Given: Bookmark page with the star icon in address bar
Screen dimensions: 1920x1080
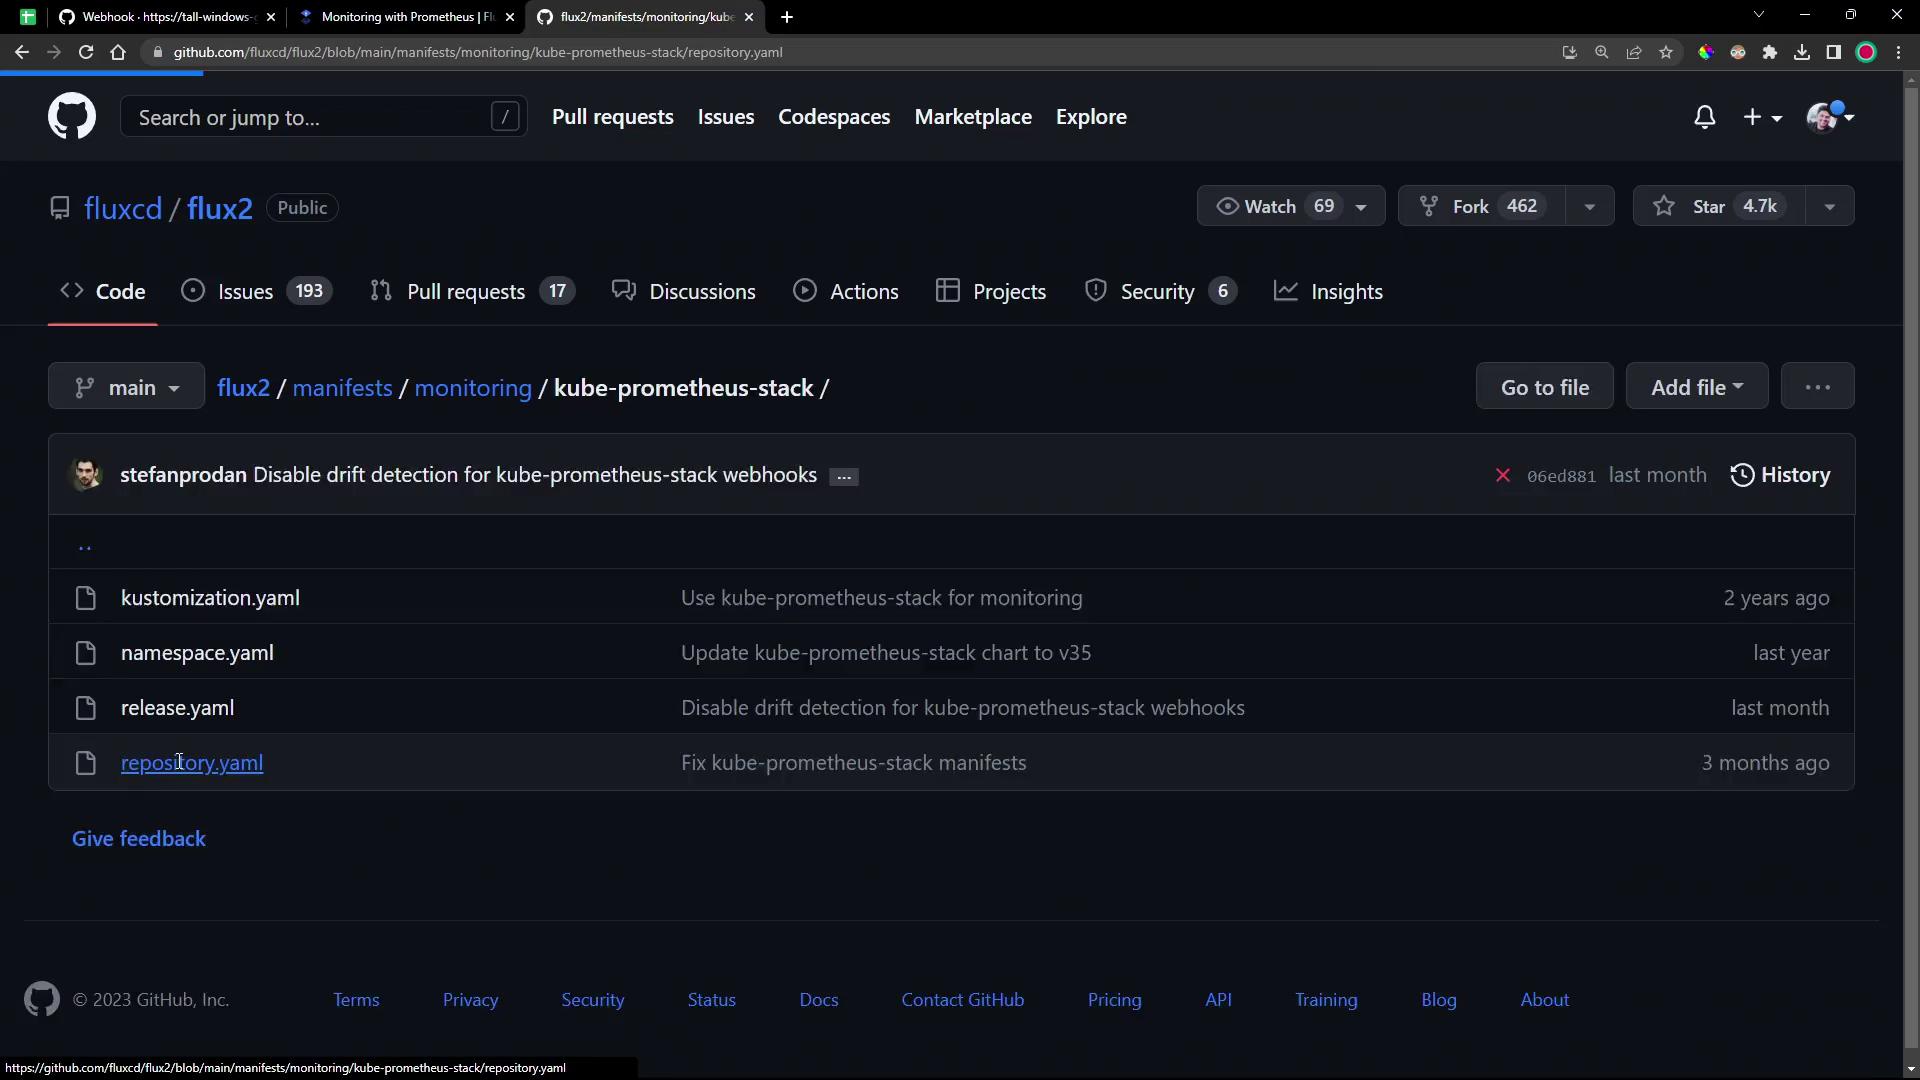Looking at the screenshot, I should pyautogui.click(x=1666, y=52).
